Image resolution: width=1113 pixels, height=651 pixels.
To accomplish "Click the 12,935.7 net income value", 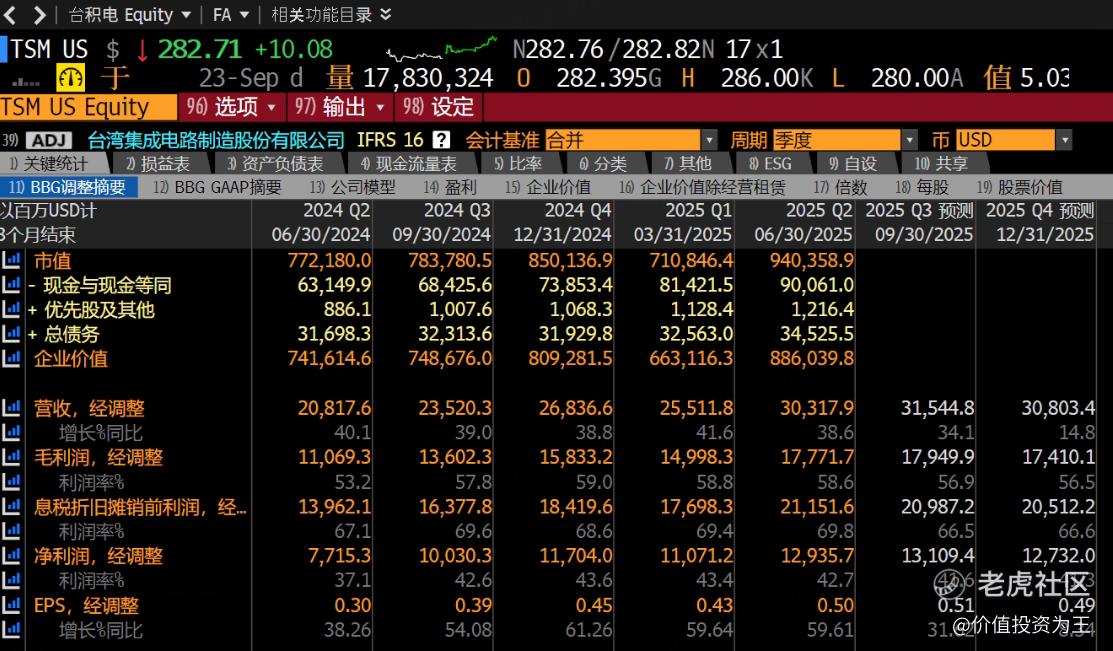I will [817, 556].
